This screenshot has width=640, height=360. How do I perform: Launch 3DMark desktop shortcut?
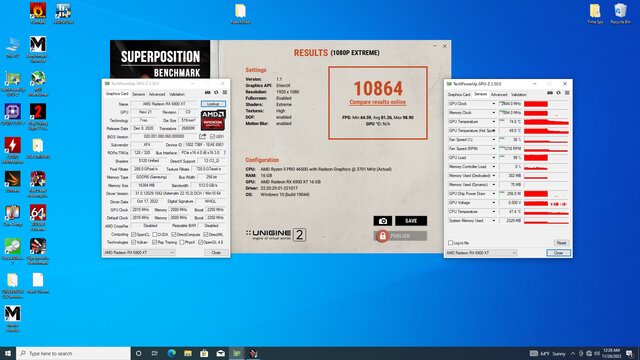click(x=13, y=182)
